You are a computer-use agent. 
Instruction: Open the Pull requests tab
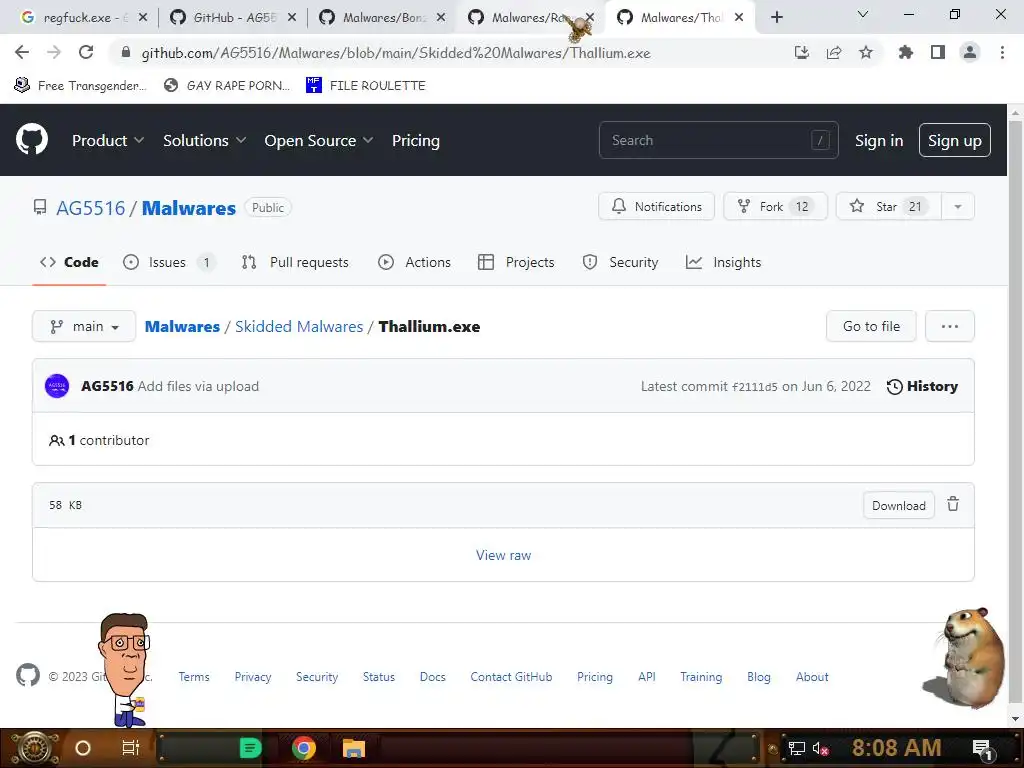click(x=295, y=262)
